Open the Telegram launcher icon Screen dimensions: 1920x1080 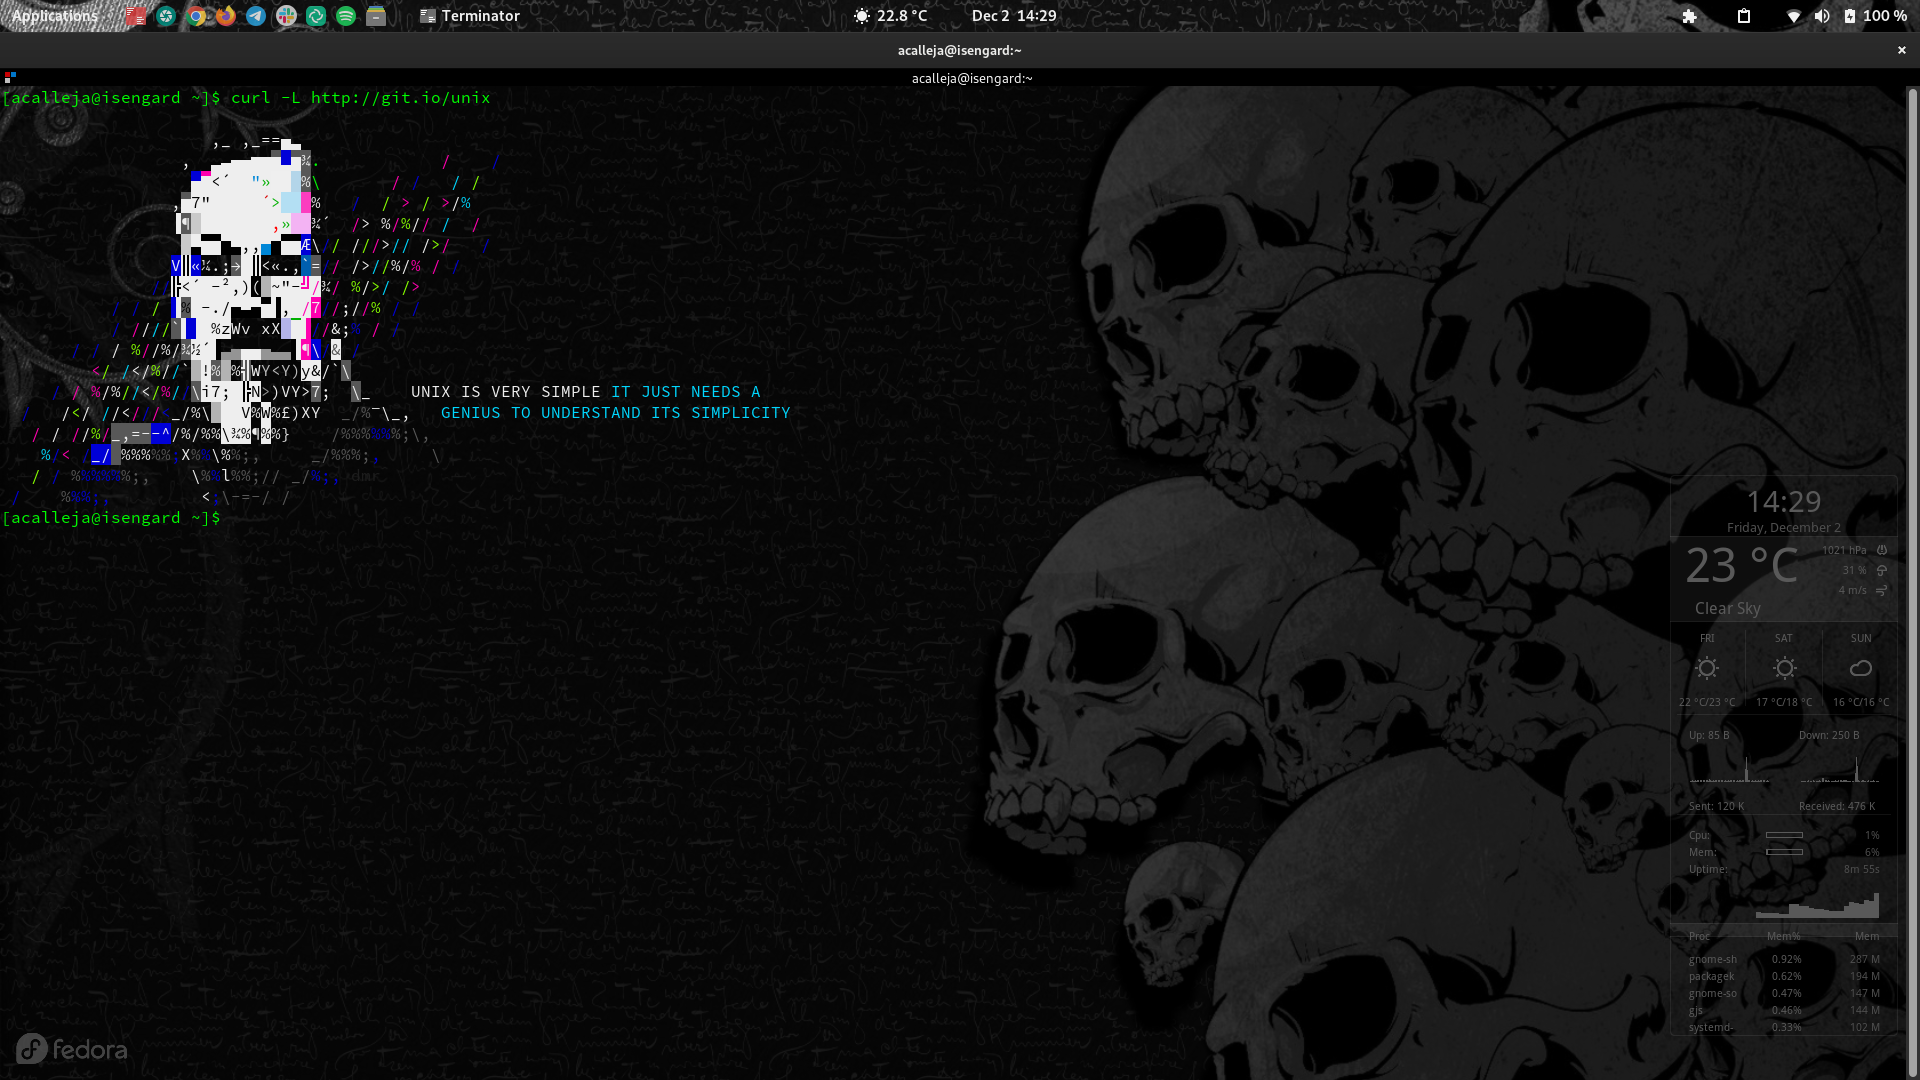(x=256, y=16)
